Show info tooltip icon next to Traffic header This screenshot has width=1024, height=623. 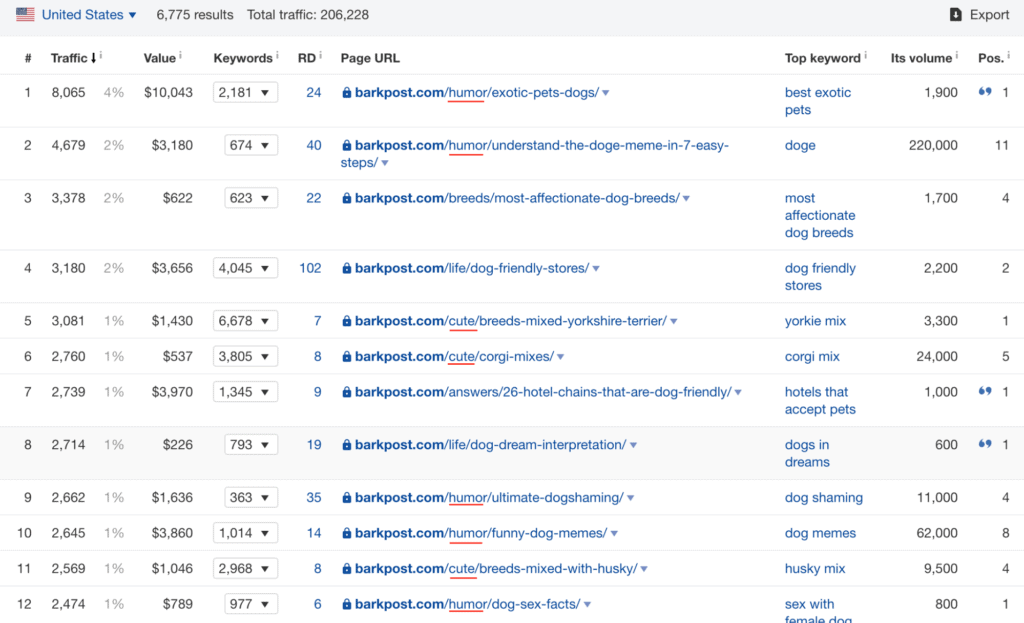tap(101, 56)
